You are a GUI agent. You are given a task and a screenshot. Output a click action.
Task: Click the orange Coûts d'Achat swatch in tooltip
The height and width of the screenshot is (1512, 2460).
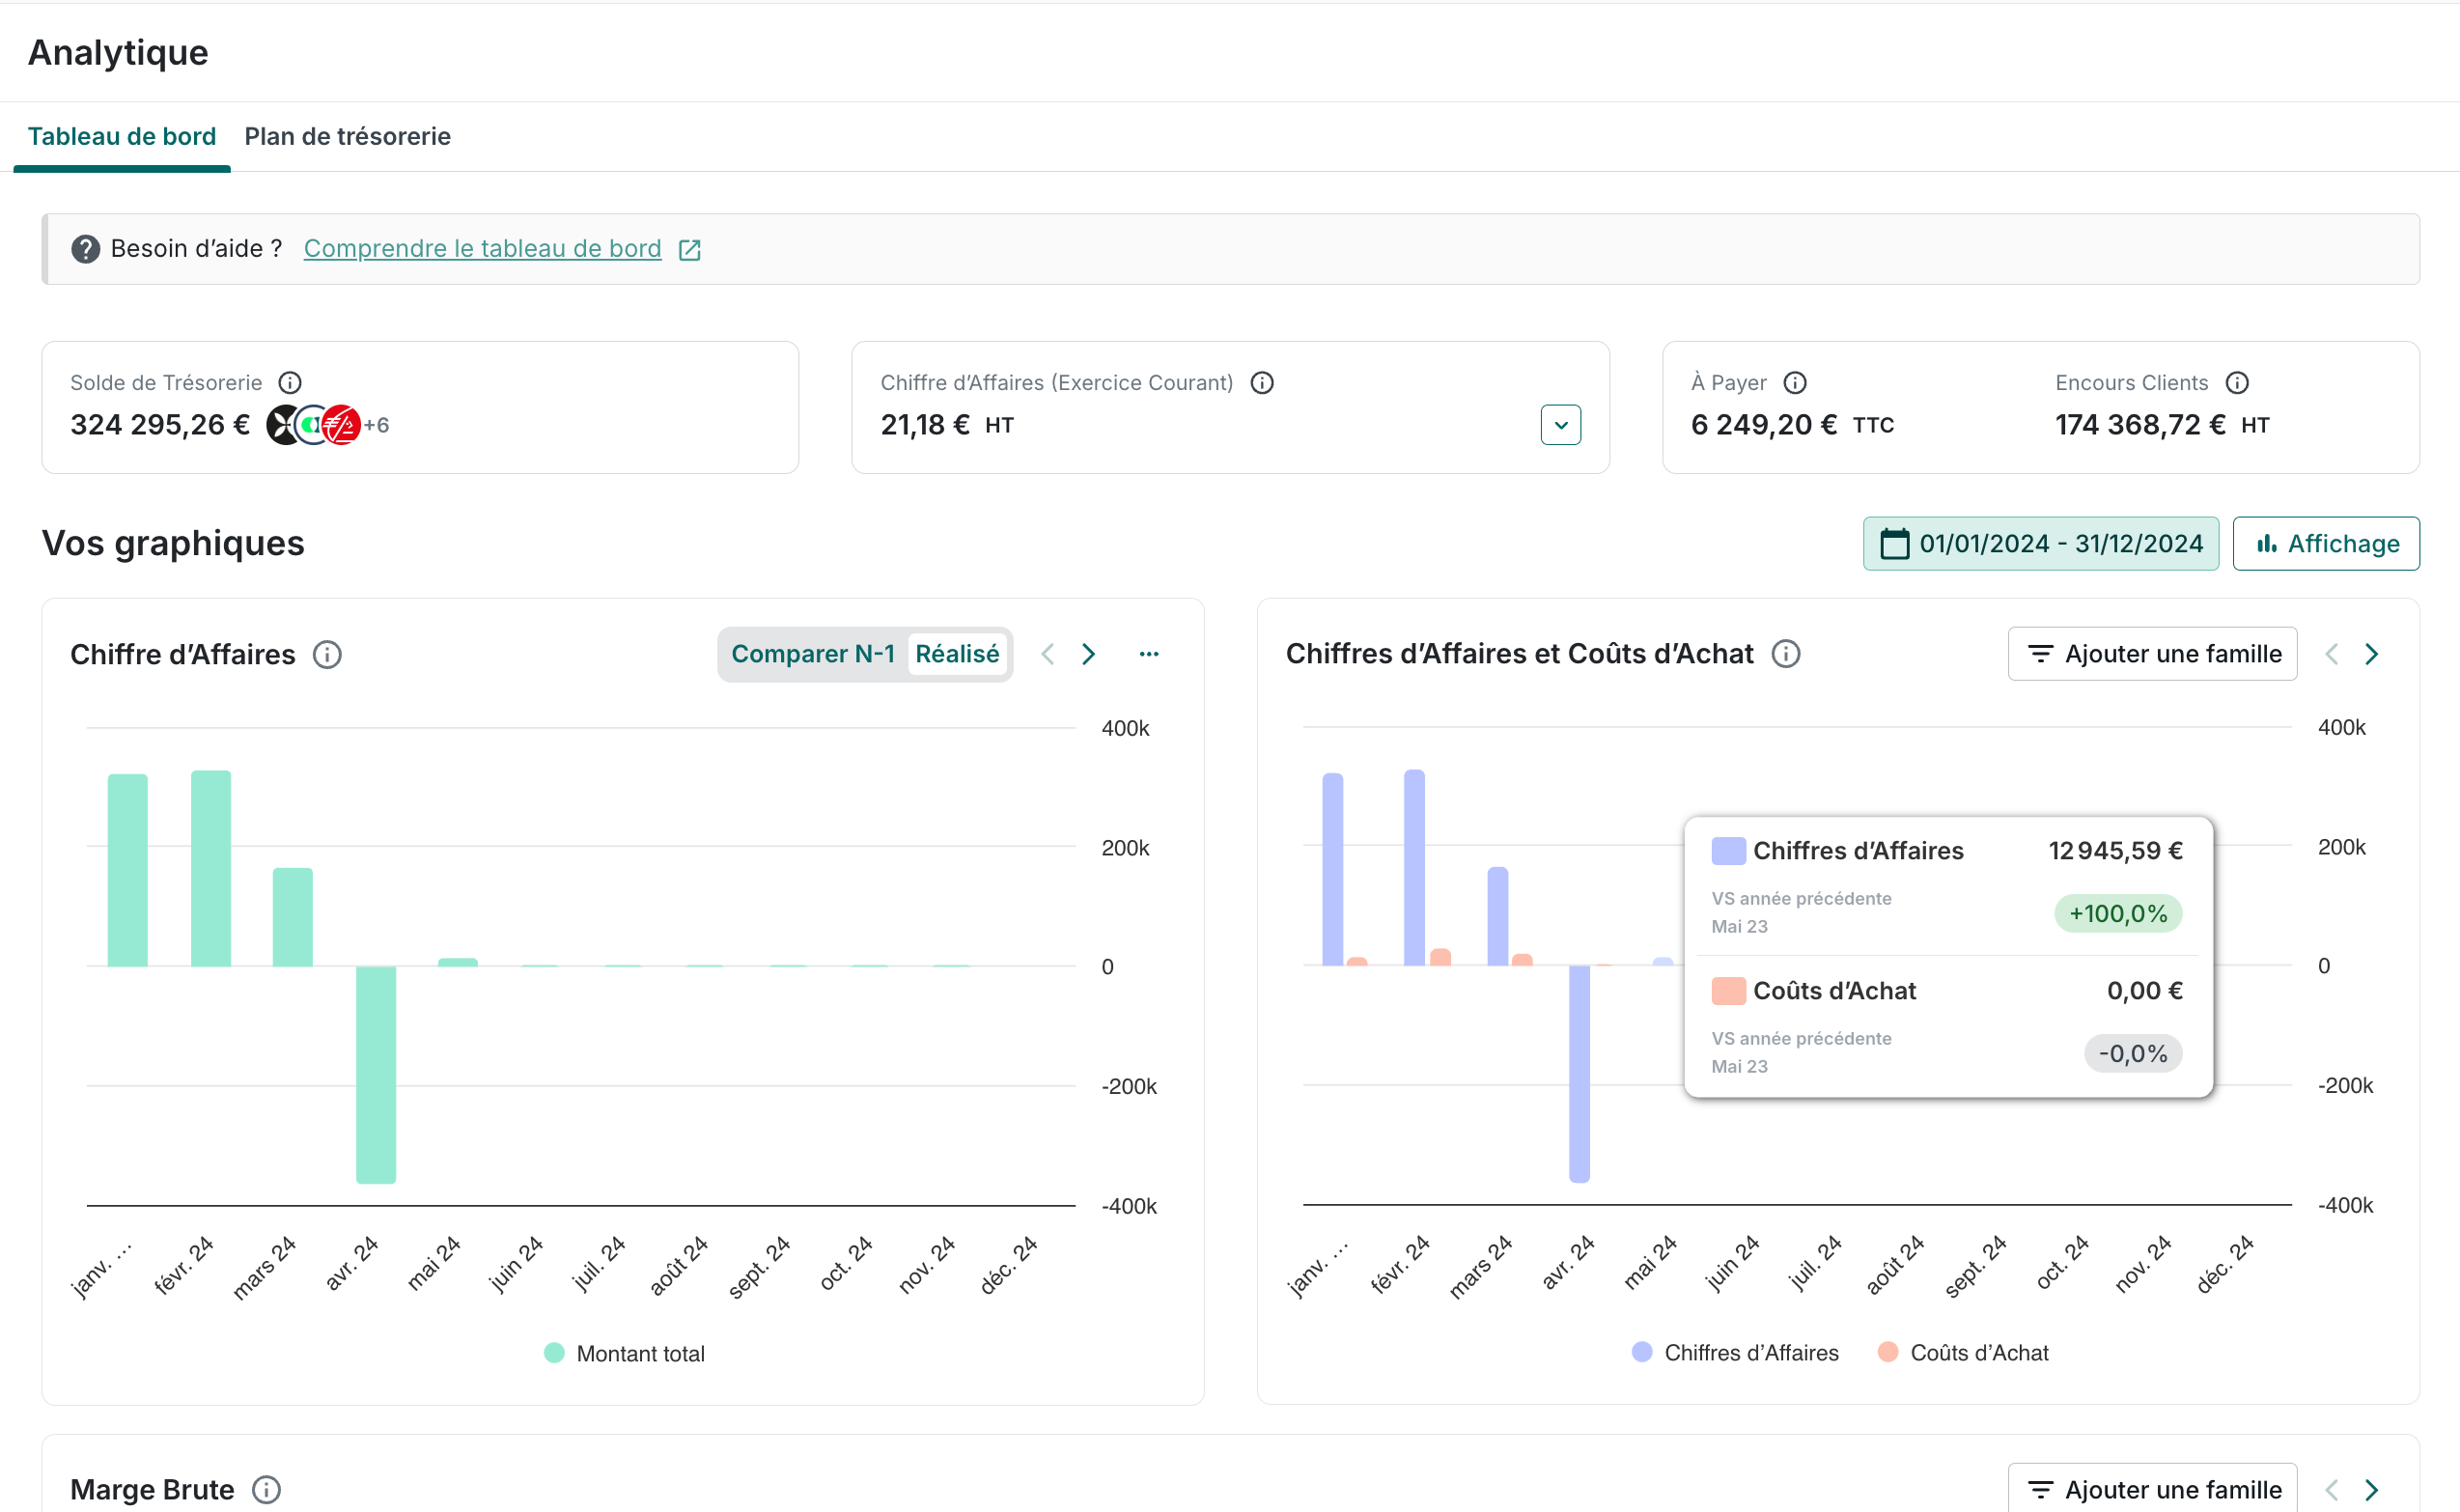(1728, 991)
